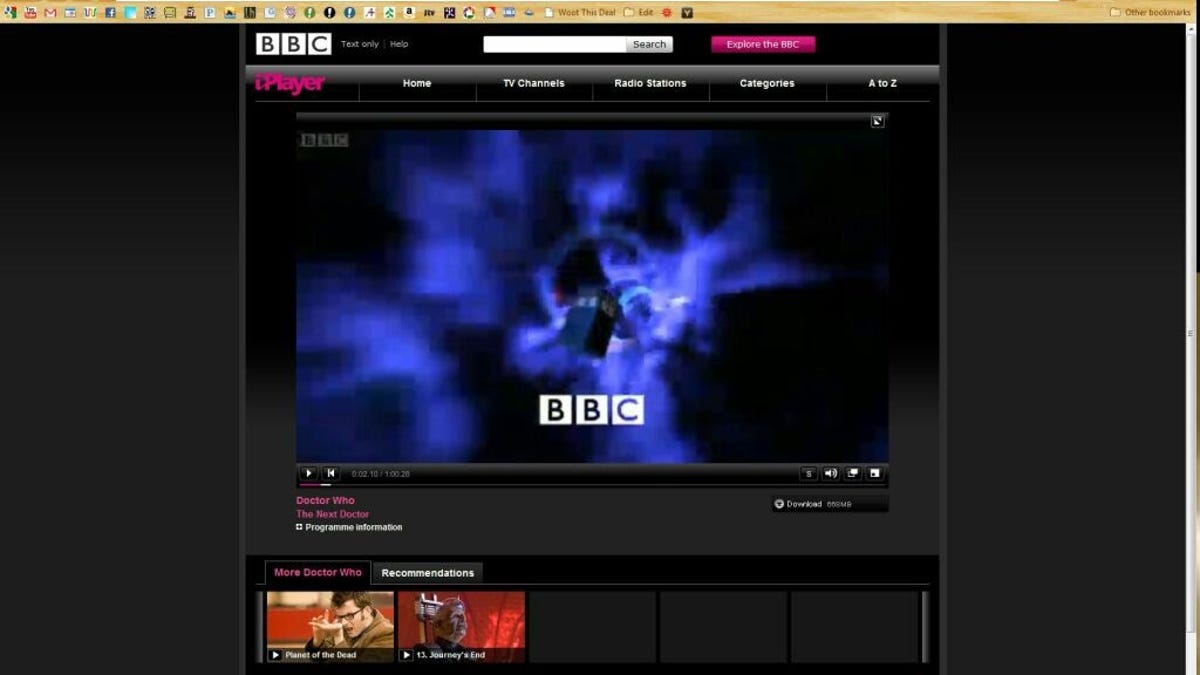Click the Text only link
This screenshot has height=675, width=1200.
click(x=360, y=44)
